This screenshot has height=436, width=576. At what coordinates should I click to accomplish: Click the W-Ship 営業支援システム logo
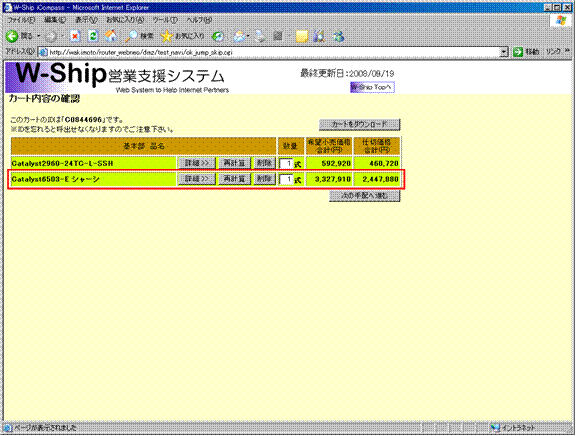(x=118, y=77)
